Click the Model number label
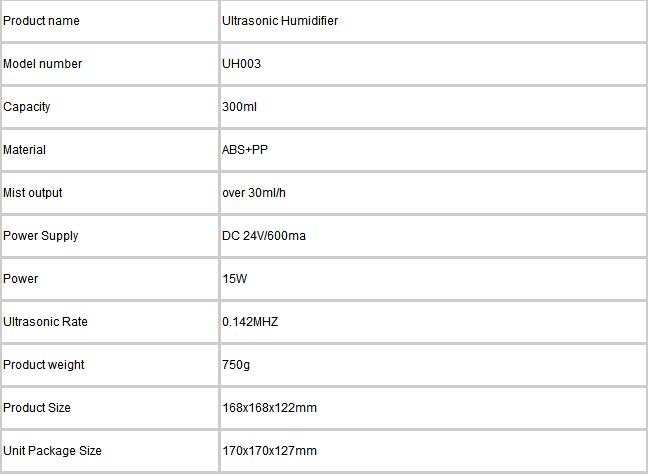The height and width of the screenshot is (475, 648). tap(43, 64)
